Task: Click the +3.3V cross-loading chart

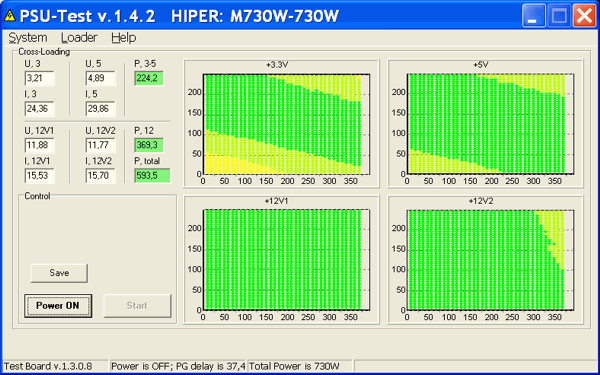Action: click(281, 124)
